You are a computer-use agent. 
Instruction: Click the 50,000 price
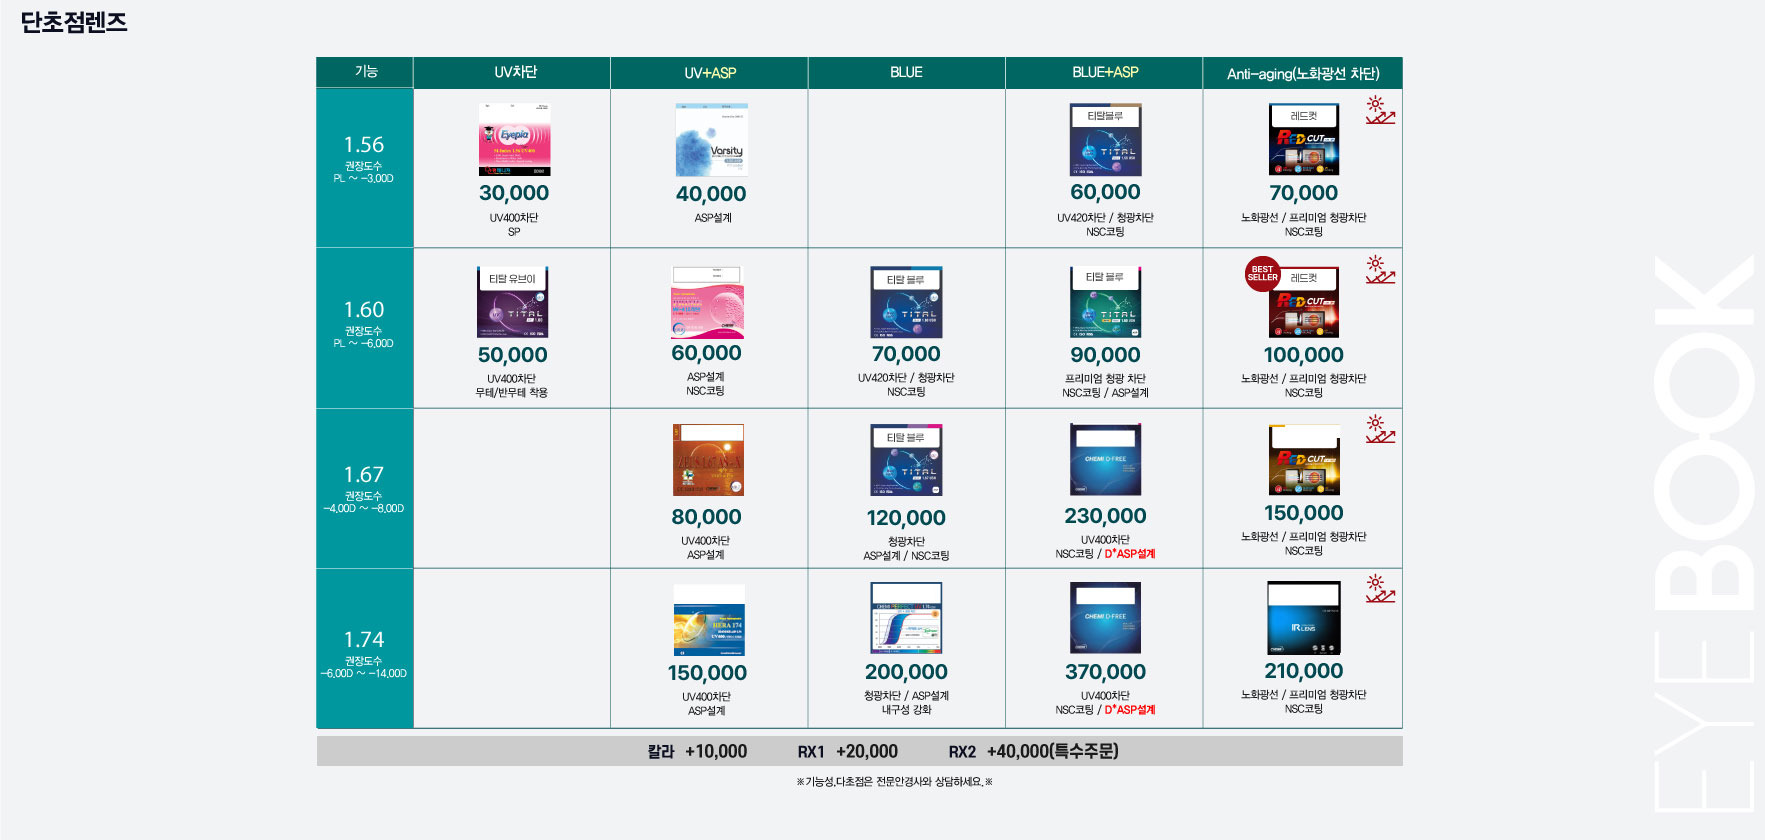[512, 355]
